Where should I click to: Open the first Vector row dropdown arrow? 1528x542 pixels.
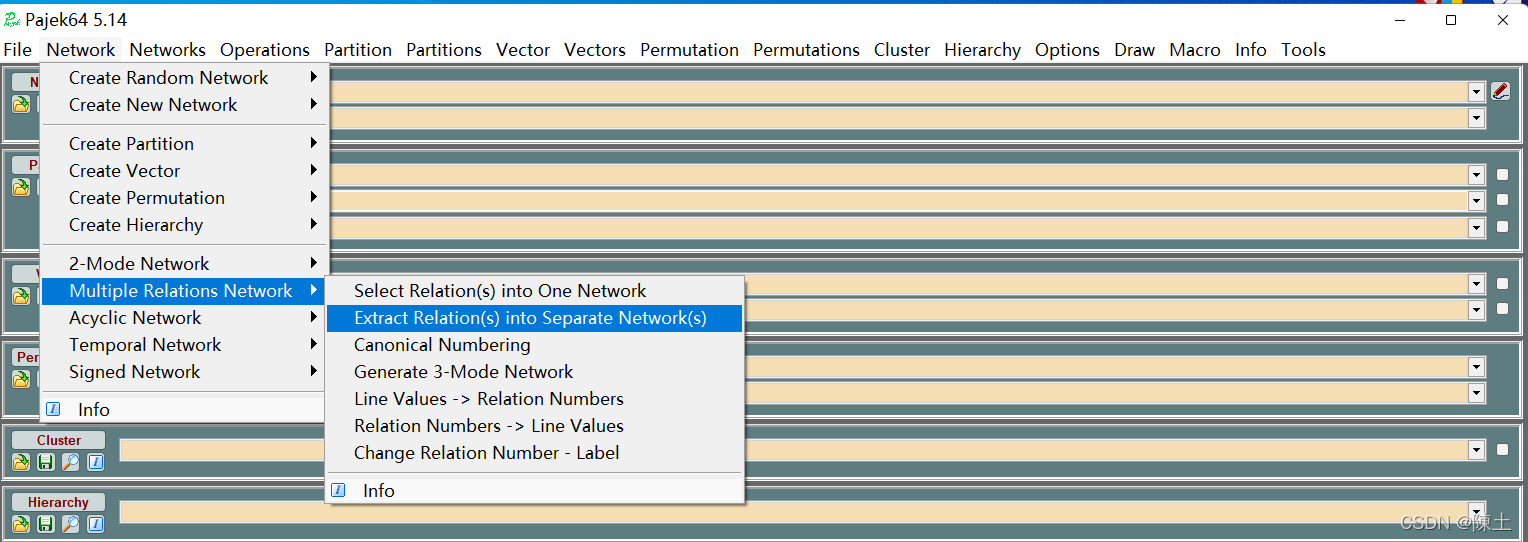pos(1477,284)
